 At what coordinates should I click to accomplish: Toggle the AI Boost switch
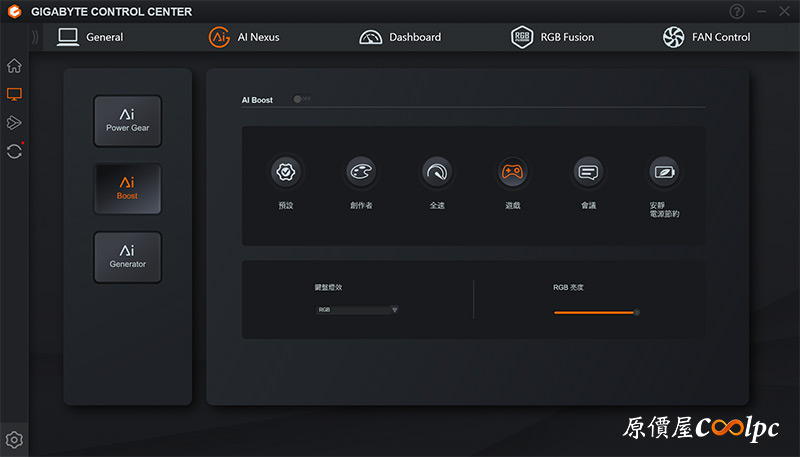[302, 99]
